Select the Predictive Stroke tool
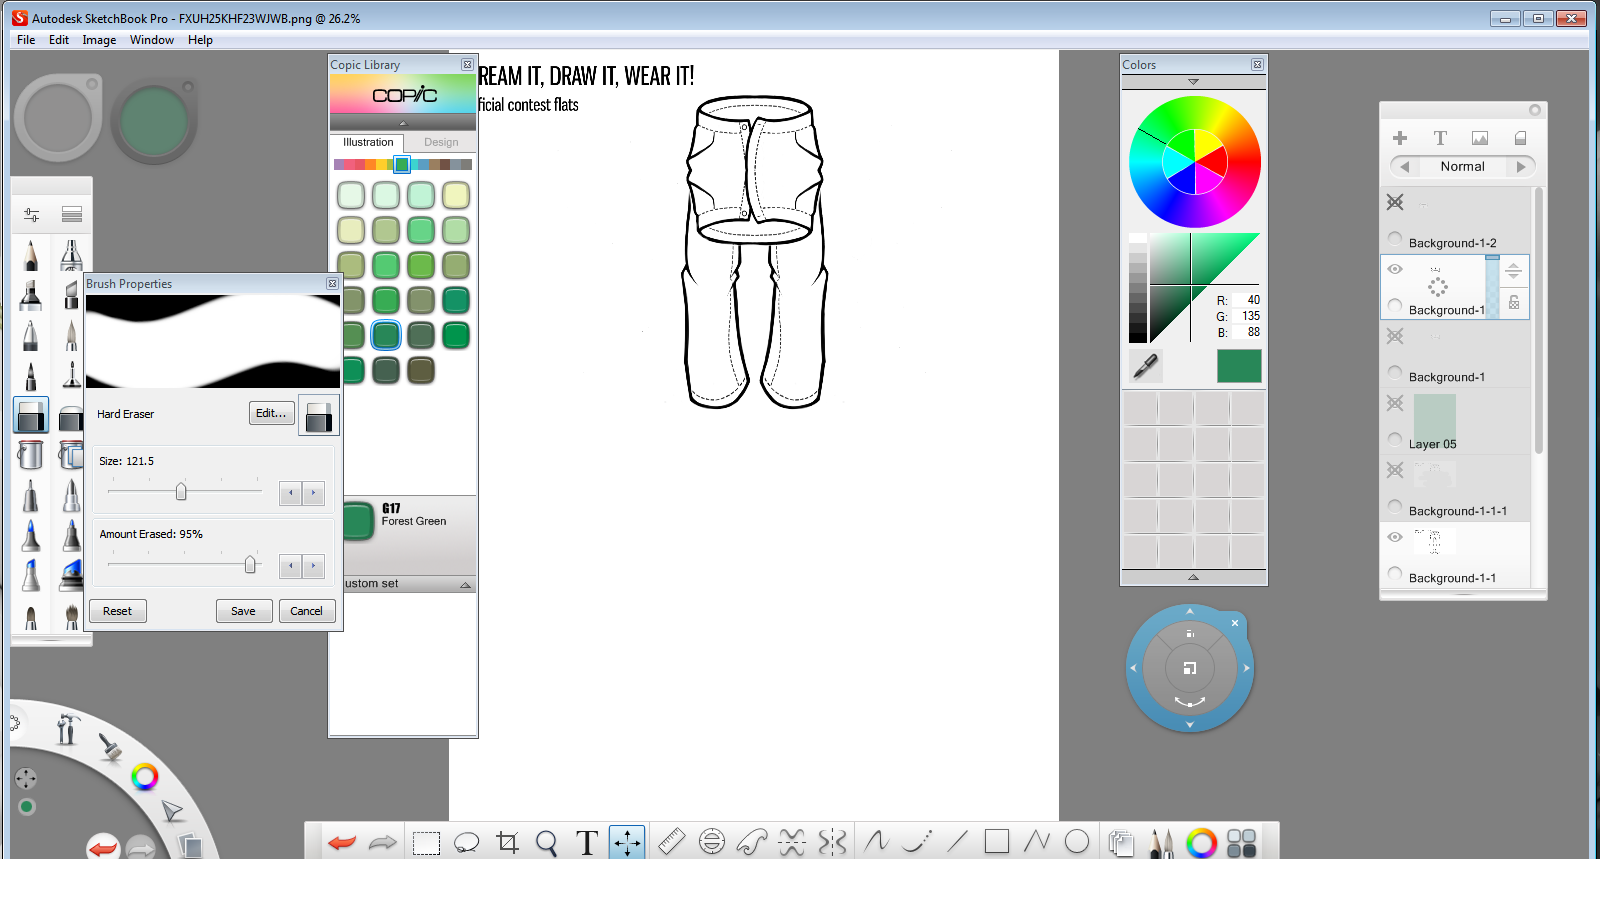Image resolution: width=1600 pixels, height=900 pixels. click(917, 842)
